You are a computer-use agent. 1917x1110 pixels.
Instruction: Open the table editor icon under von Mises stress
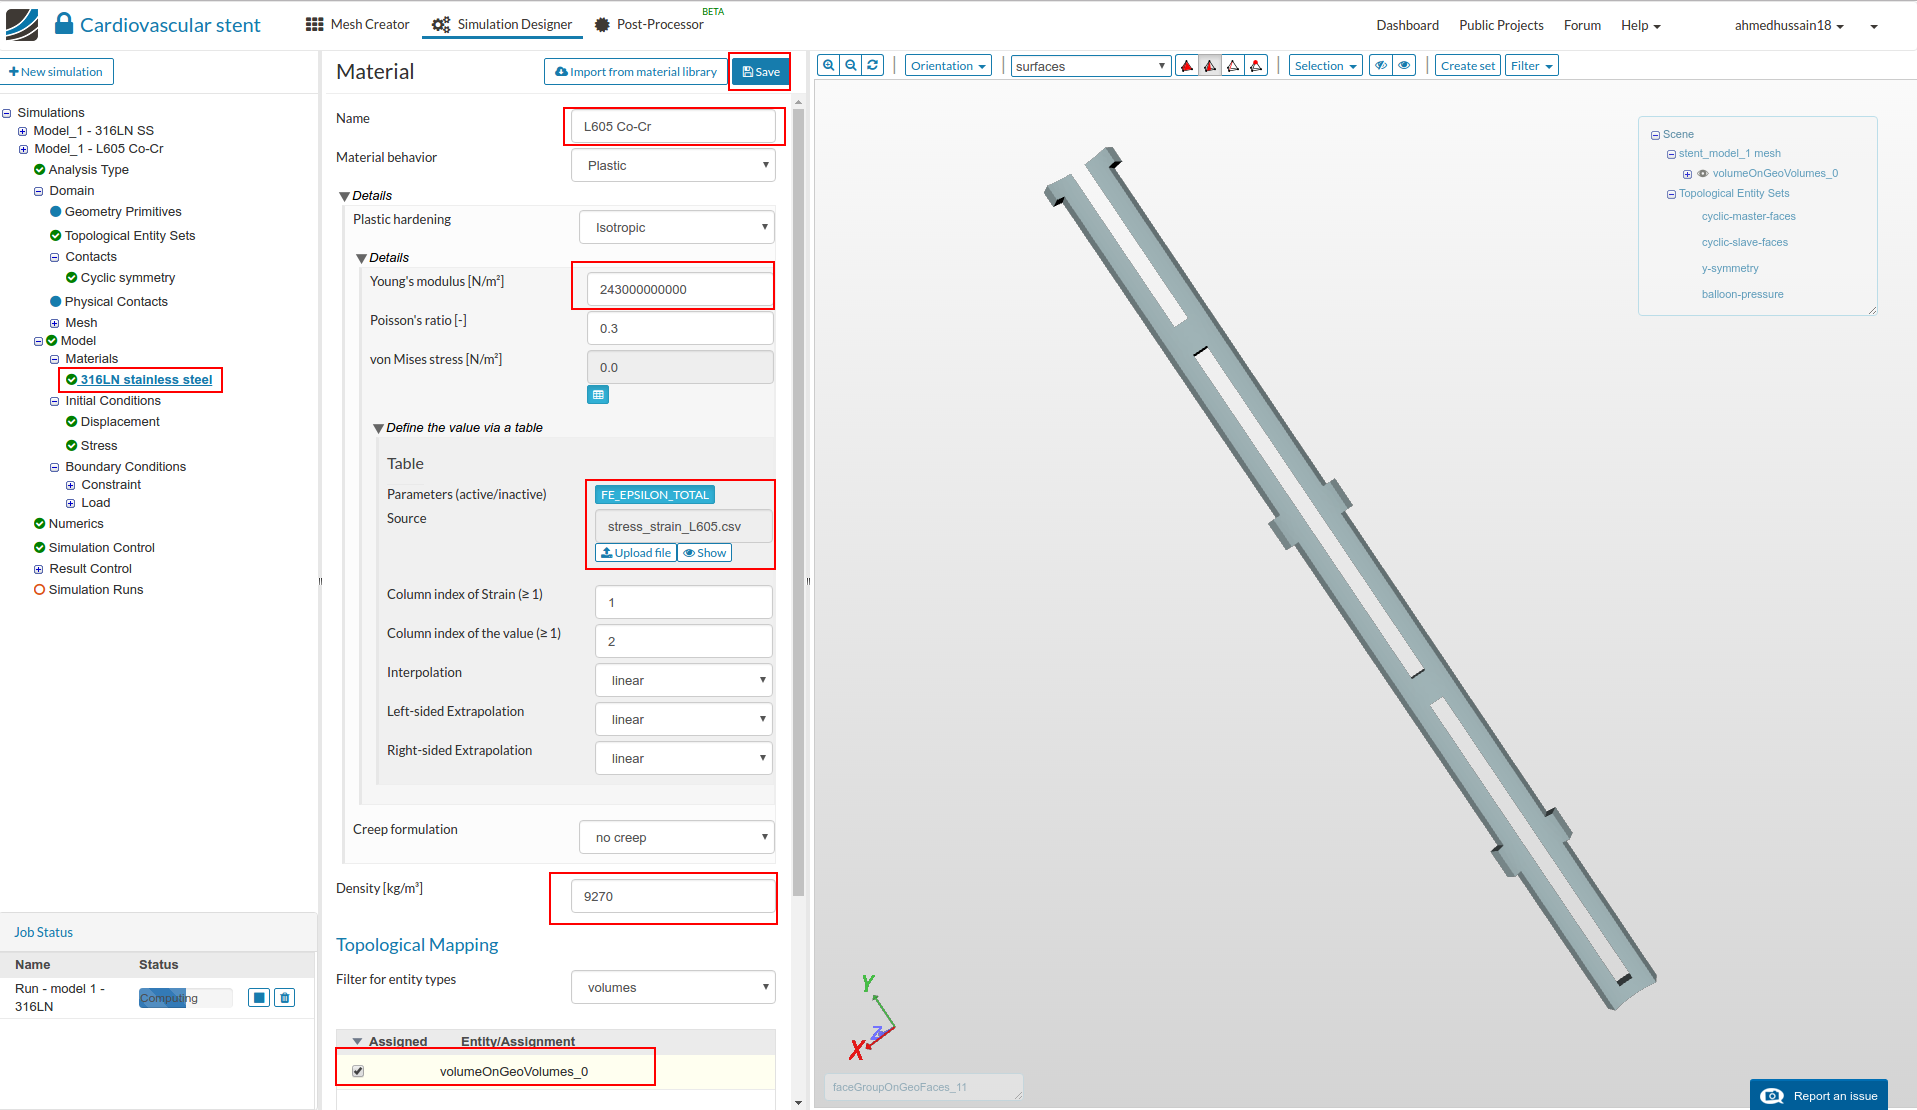click(598, 395)
